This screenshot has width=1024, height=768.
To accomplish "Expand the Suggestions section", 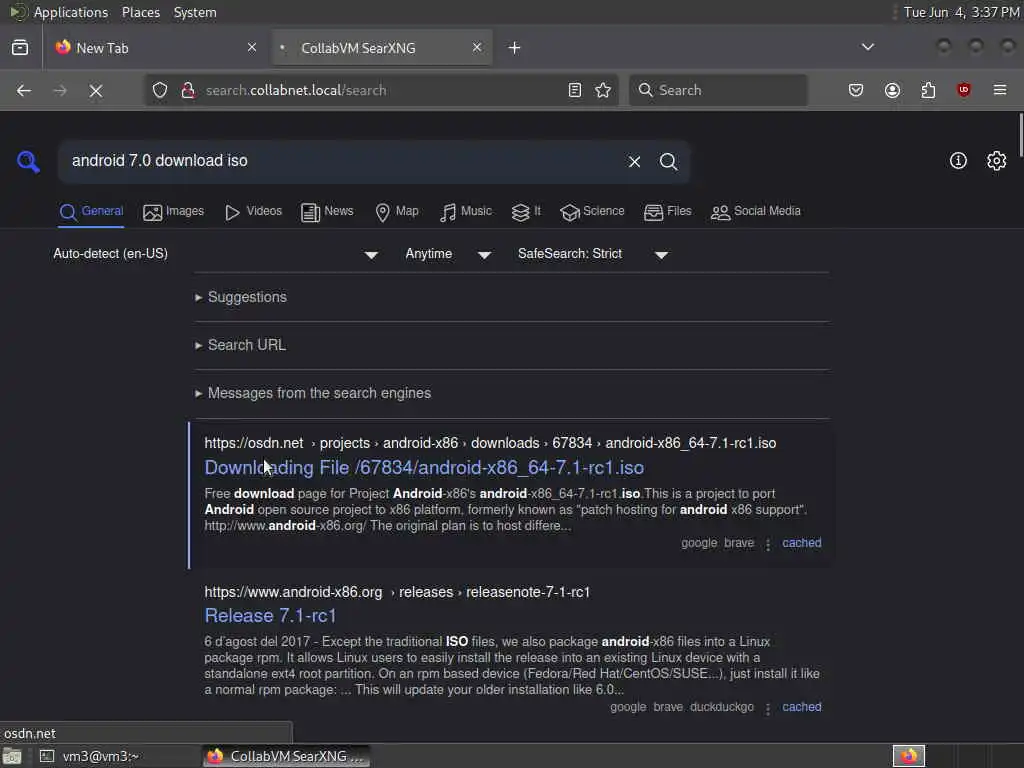I will point(241,297).
